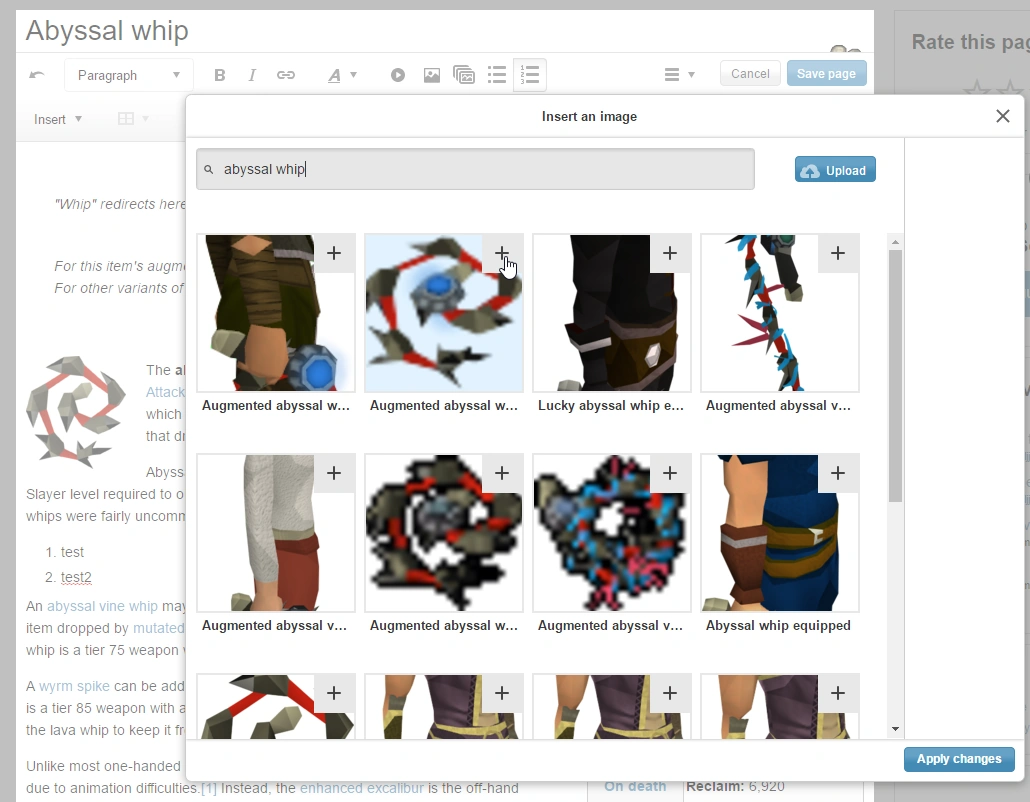Click citation reference [1]
The height and width of the screenshot is (802, 1030).
pos(209,788)
